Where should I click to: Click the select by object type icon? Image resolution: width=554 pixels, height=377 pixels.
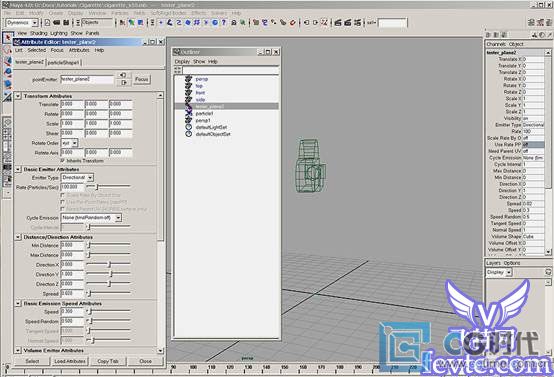pos(131,23)
